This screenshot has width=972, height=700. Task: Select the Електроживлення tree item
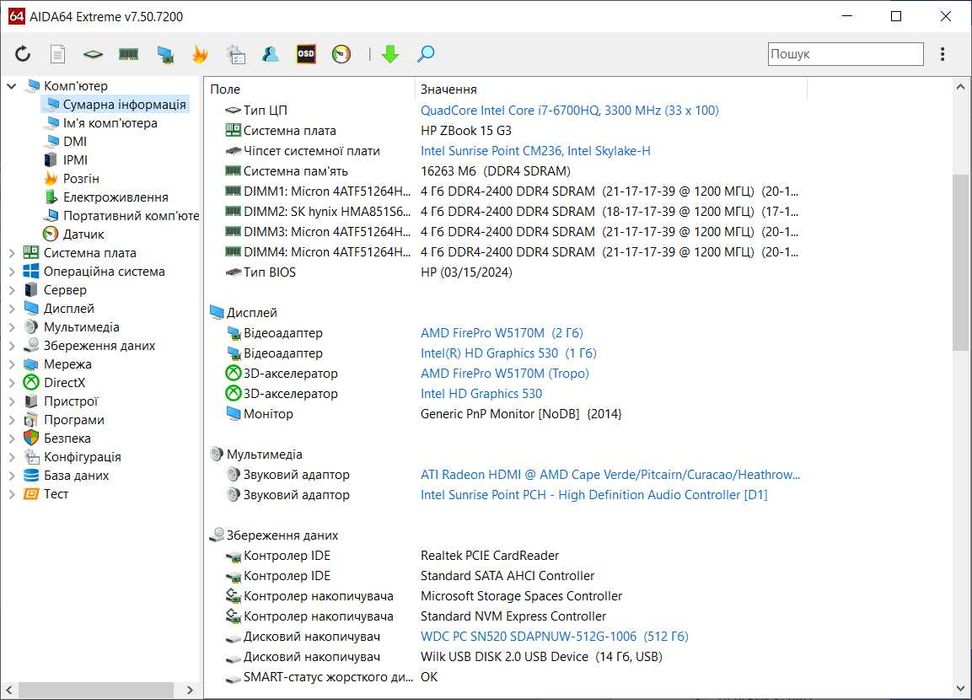[115, 198]
